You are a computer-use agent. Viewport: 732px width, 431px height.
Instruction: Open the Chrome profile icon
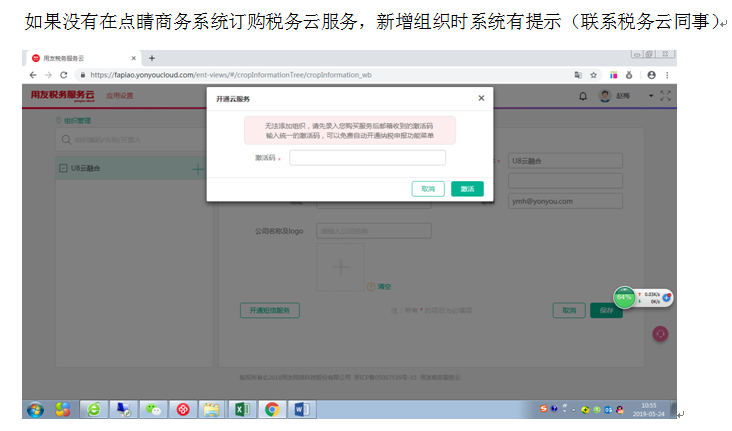click(651, 75)
